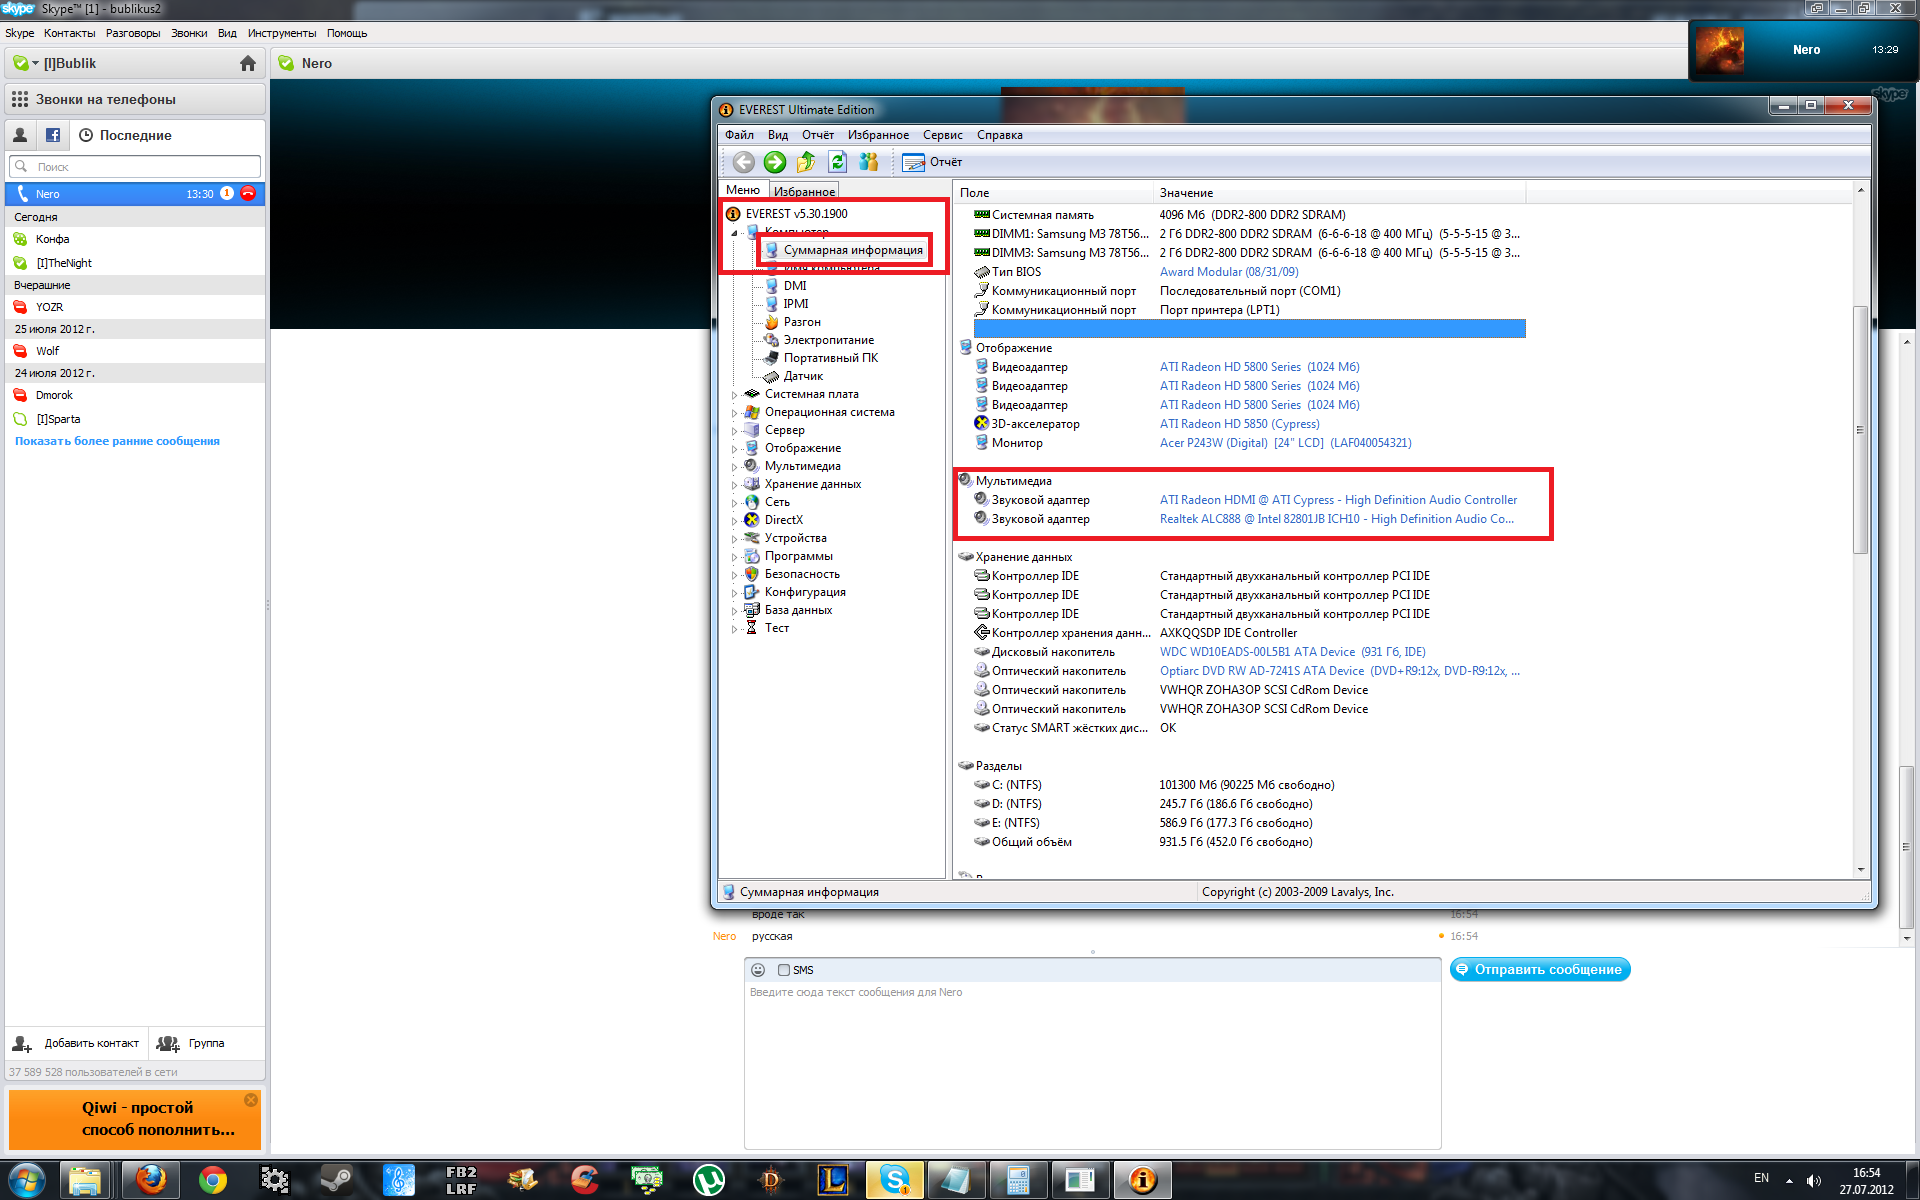Click Отправить сообщение button

click(1540, 970)
